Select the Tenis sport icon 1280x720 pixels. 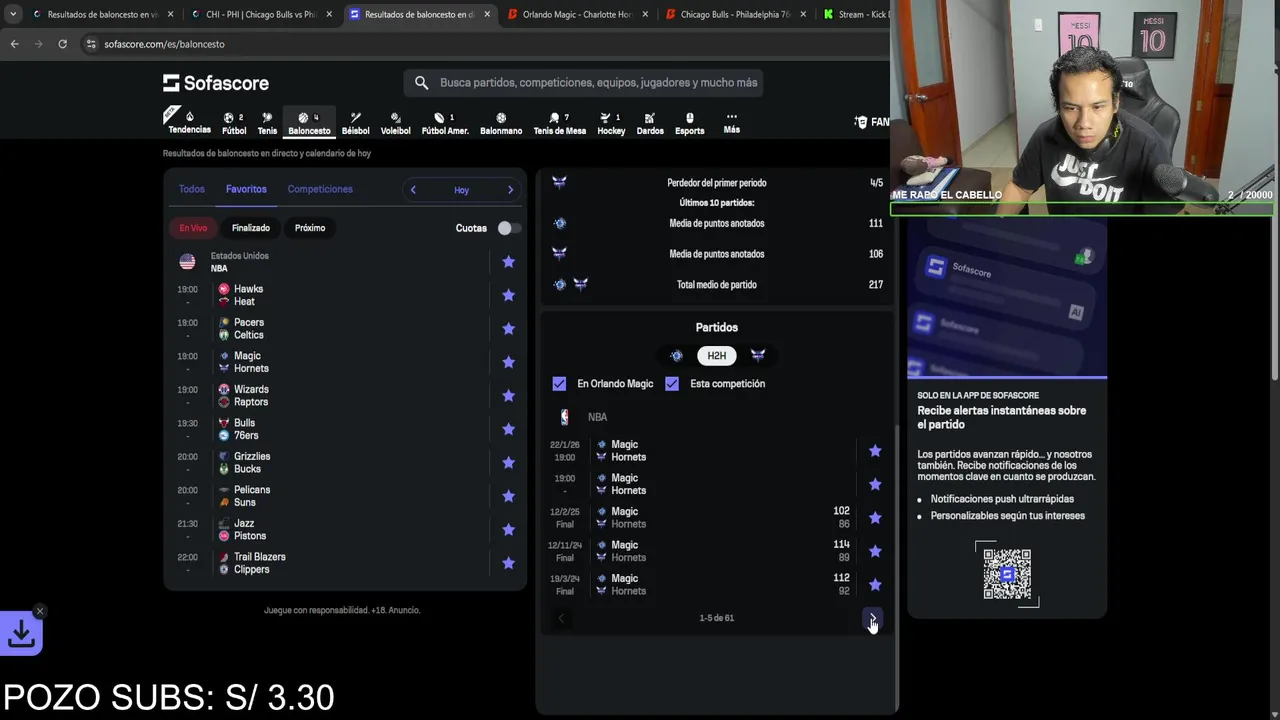point(267,123)
